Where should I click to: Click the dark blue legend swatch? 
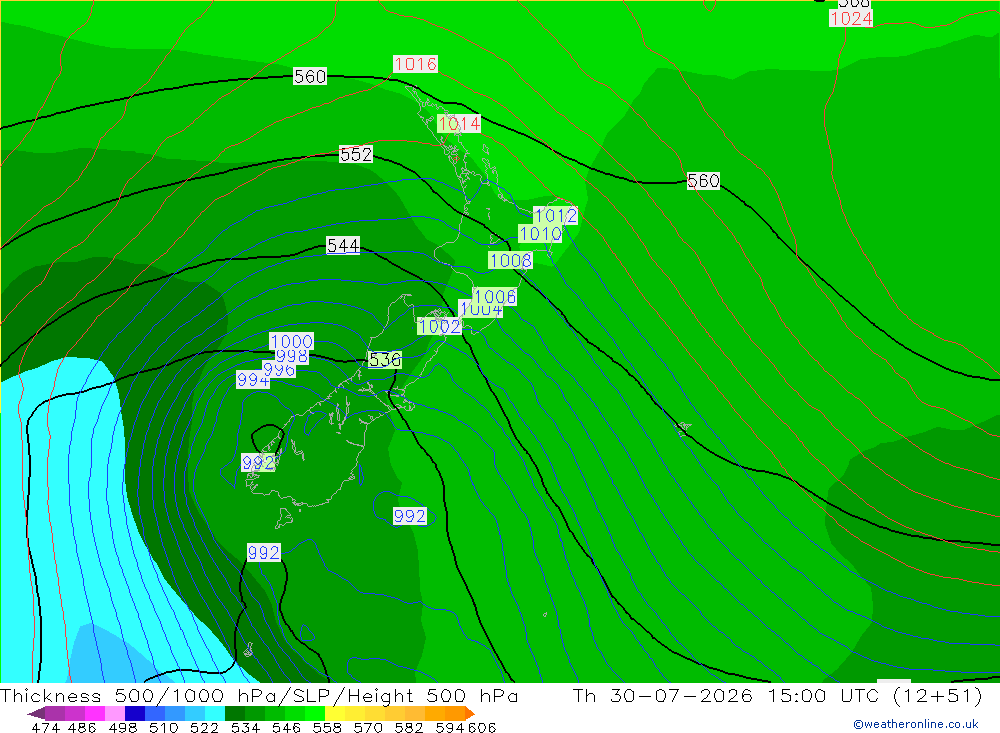click(x=135, y=713)
